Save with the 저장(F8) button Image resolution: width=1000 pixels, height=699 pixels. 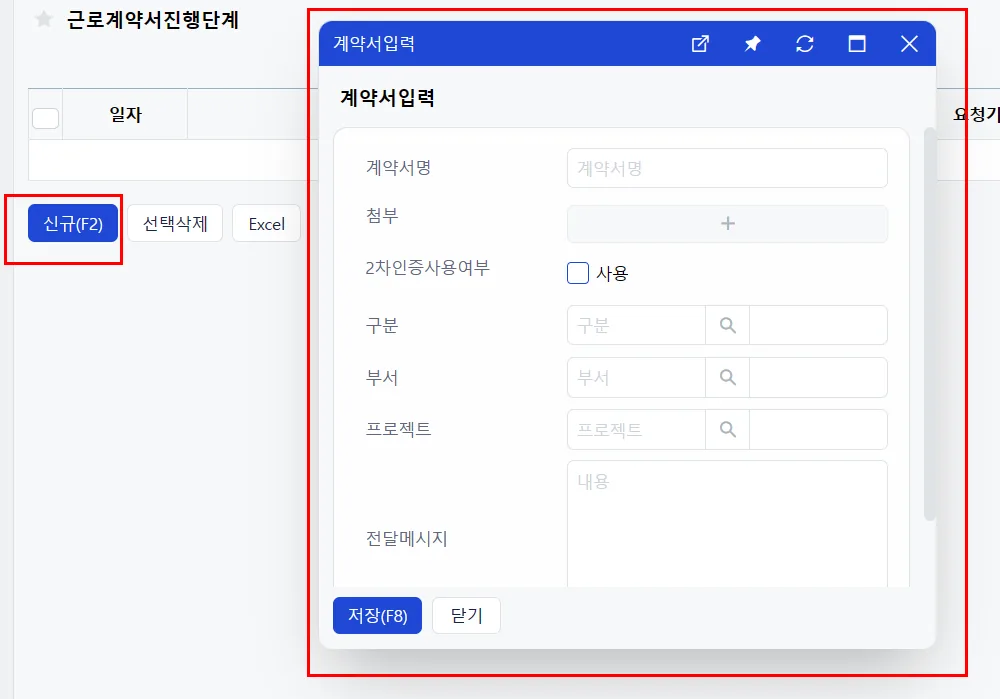click(x=378, y=615)
